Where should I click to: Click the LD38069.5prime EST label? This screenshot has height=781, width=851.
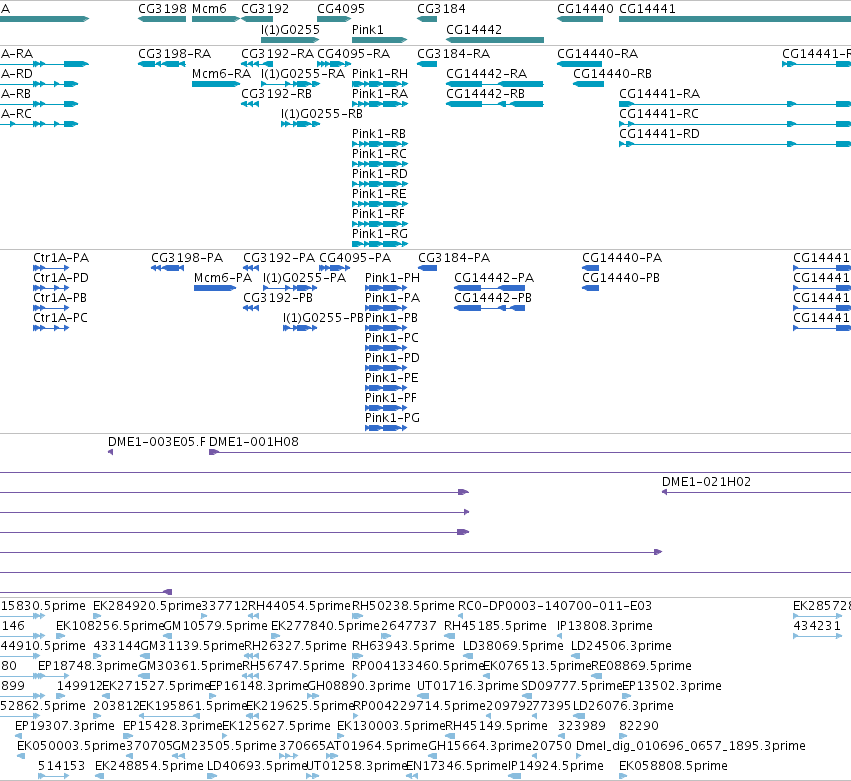[x=513, y=646]
